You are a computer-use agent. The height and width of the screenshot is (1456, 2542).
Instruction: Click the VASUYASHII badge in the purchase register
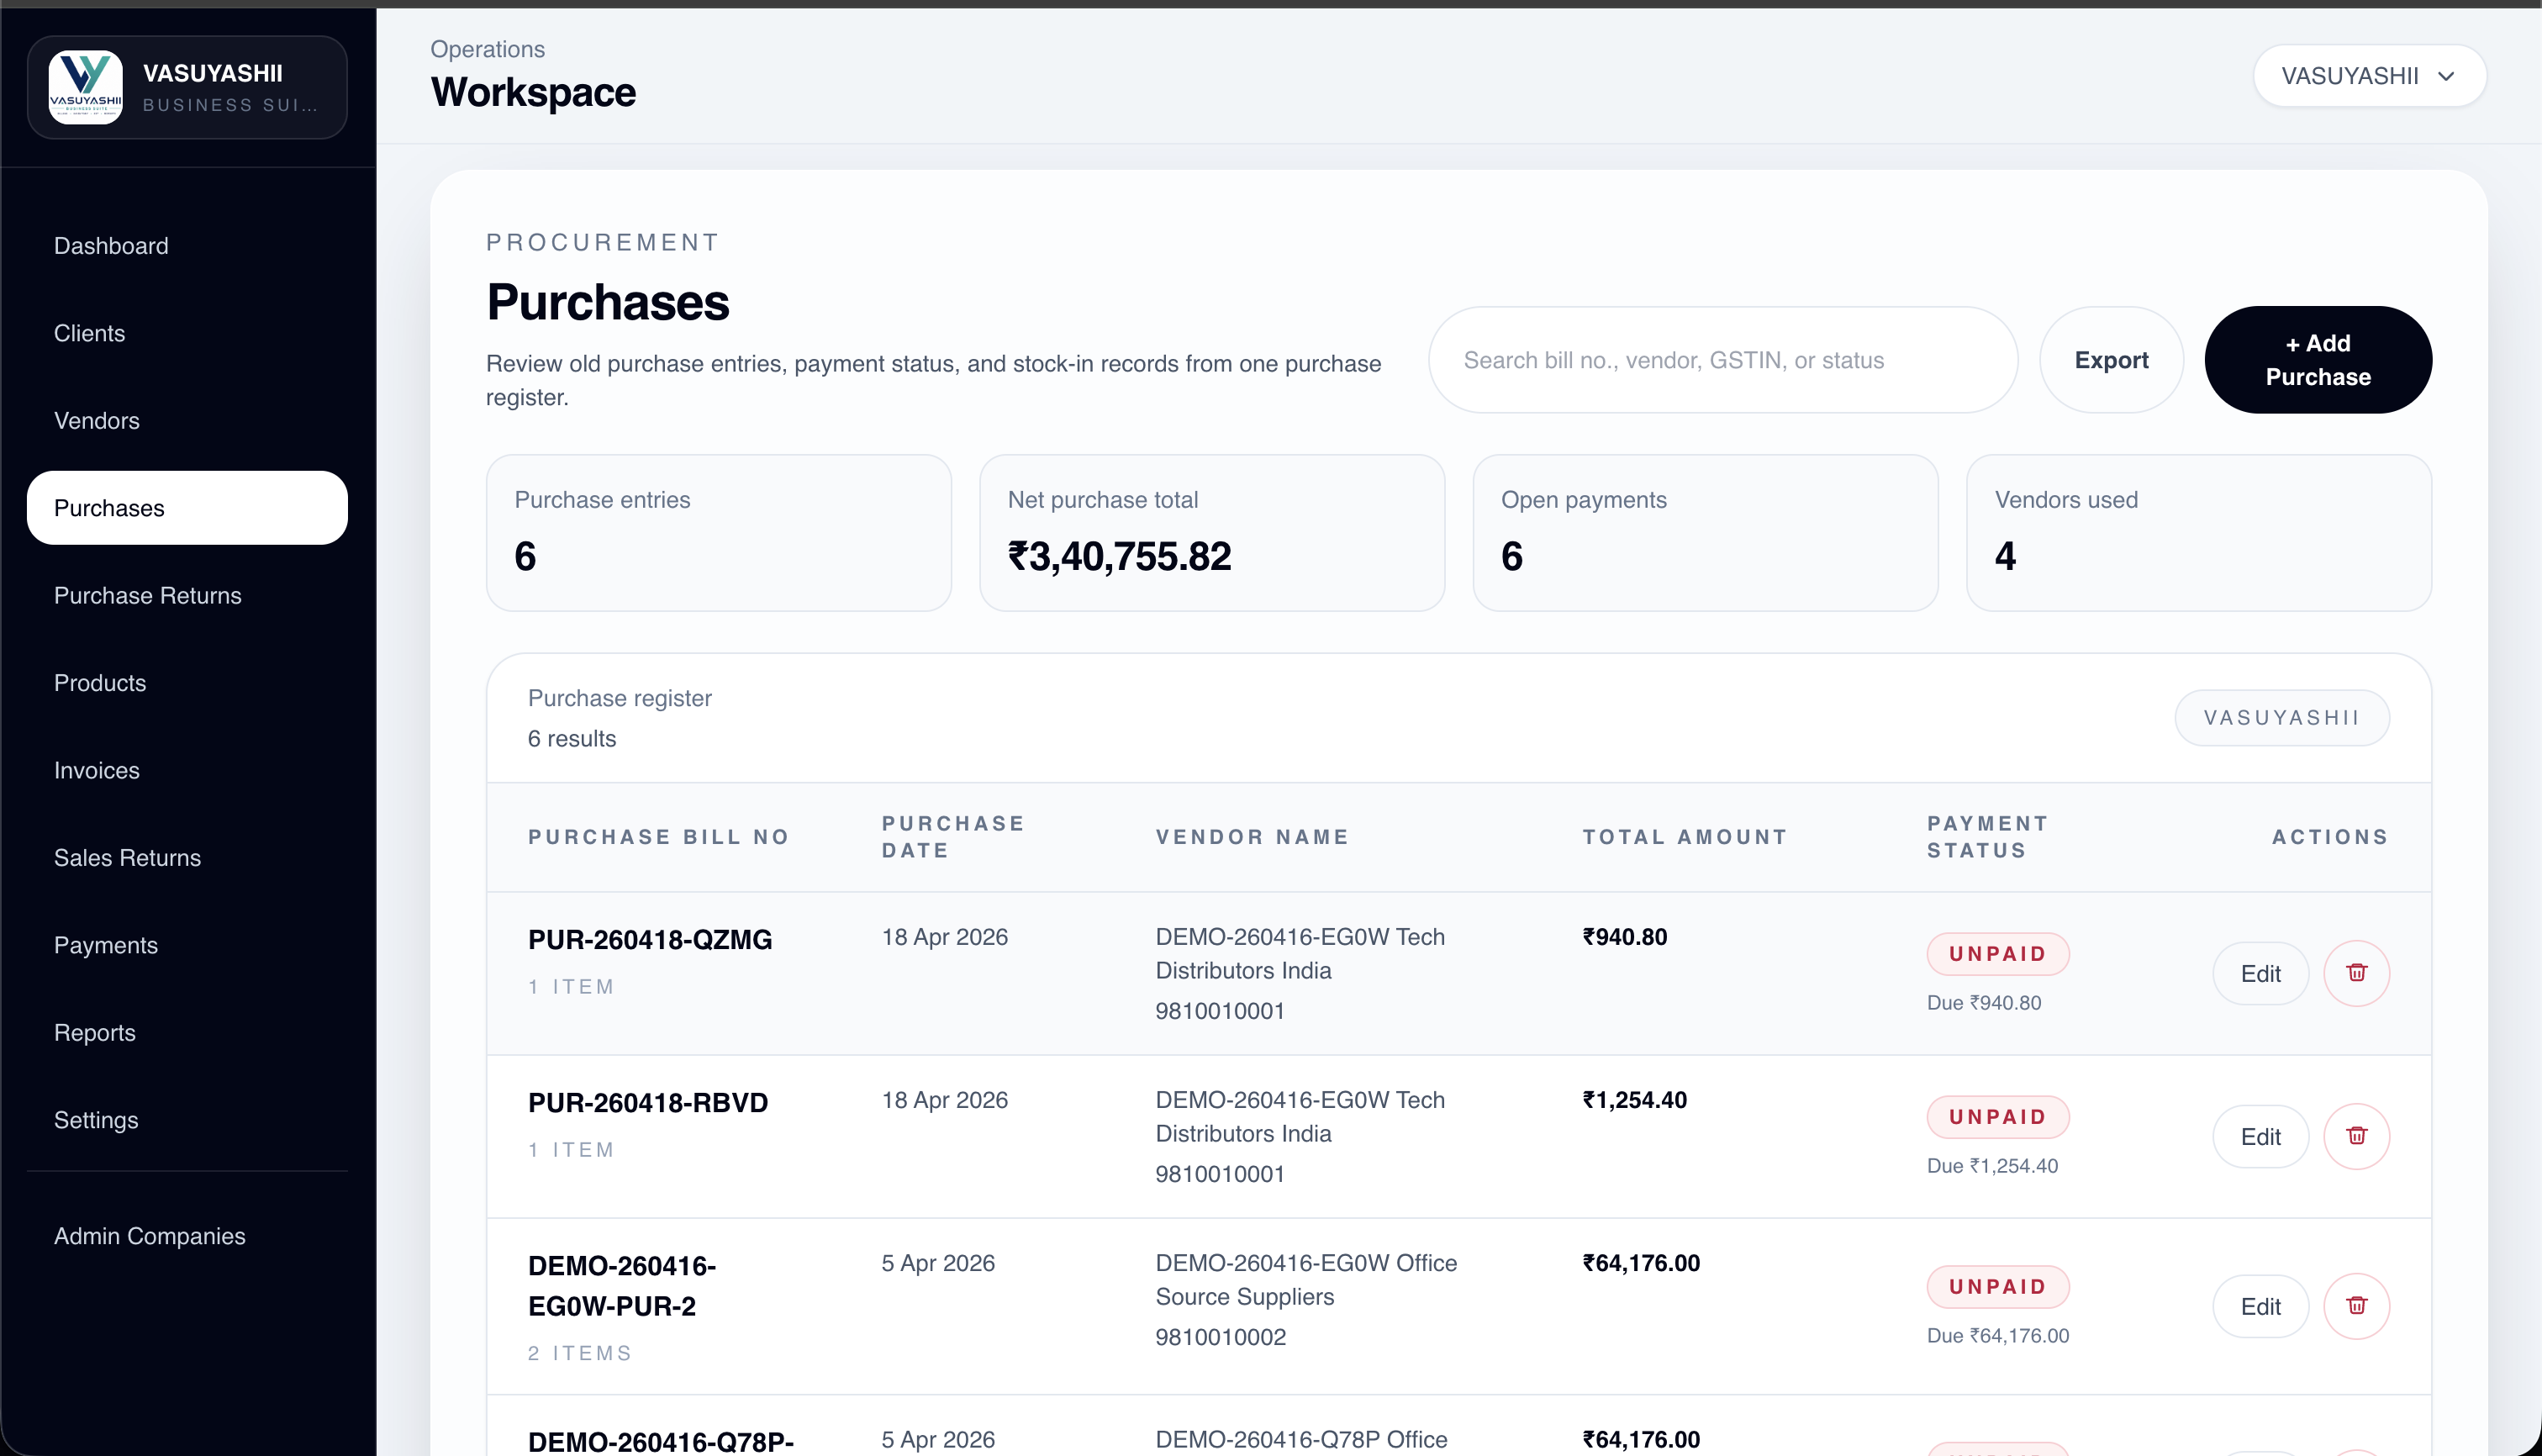pyautogui.click(x=2282, y=718)
